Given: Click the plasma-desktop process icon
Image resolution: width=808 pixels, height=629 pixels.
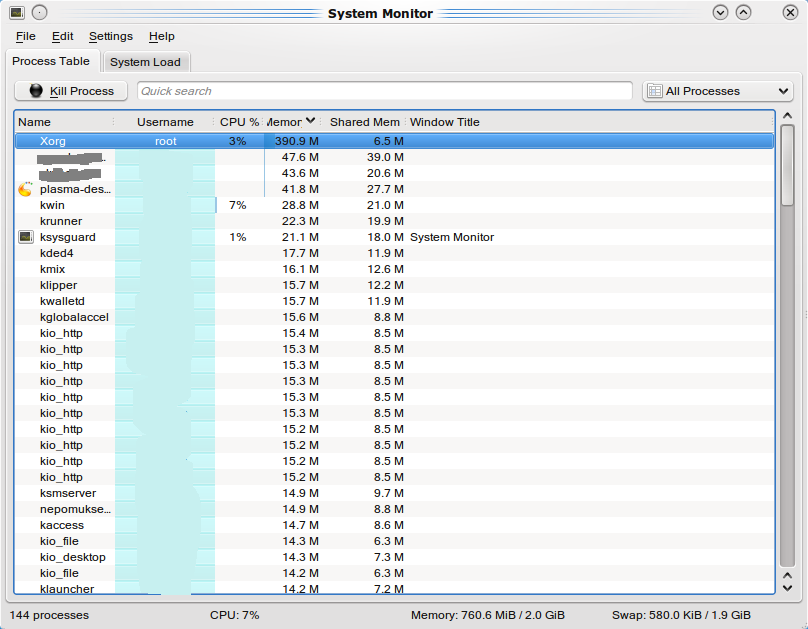Looking at the screenshot, I should pos(25,189).
